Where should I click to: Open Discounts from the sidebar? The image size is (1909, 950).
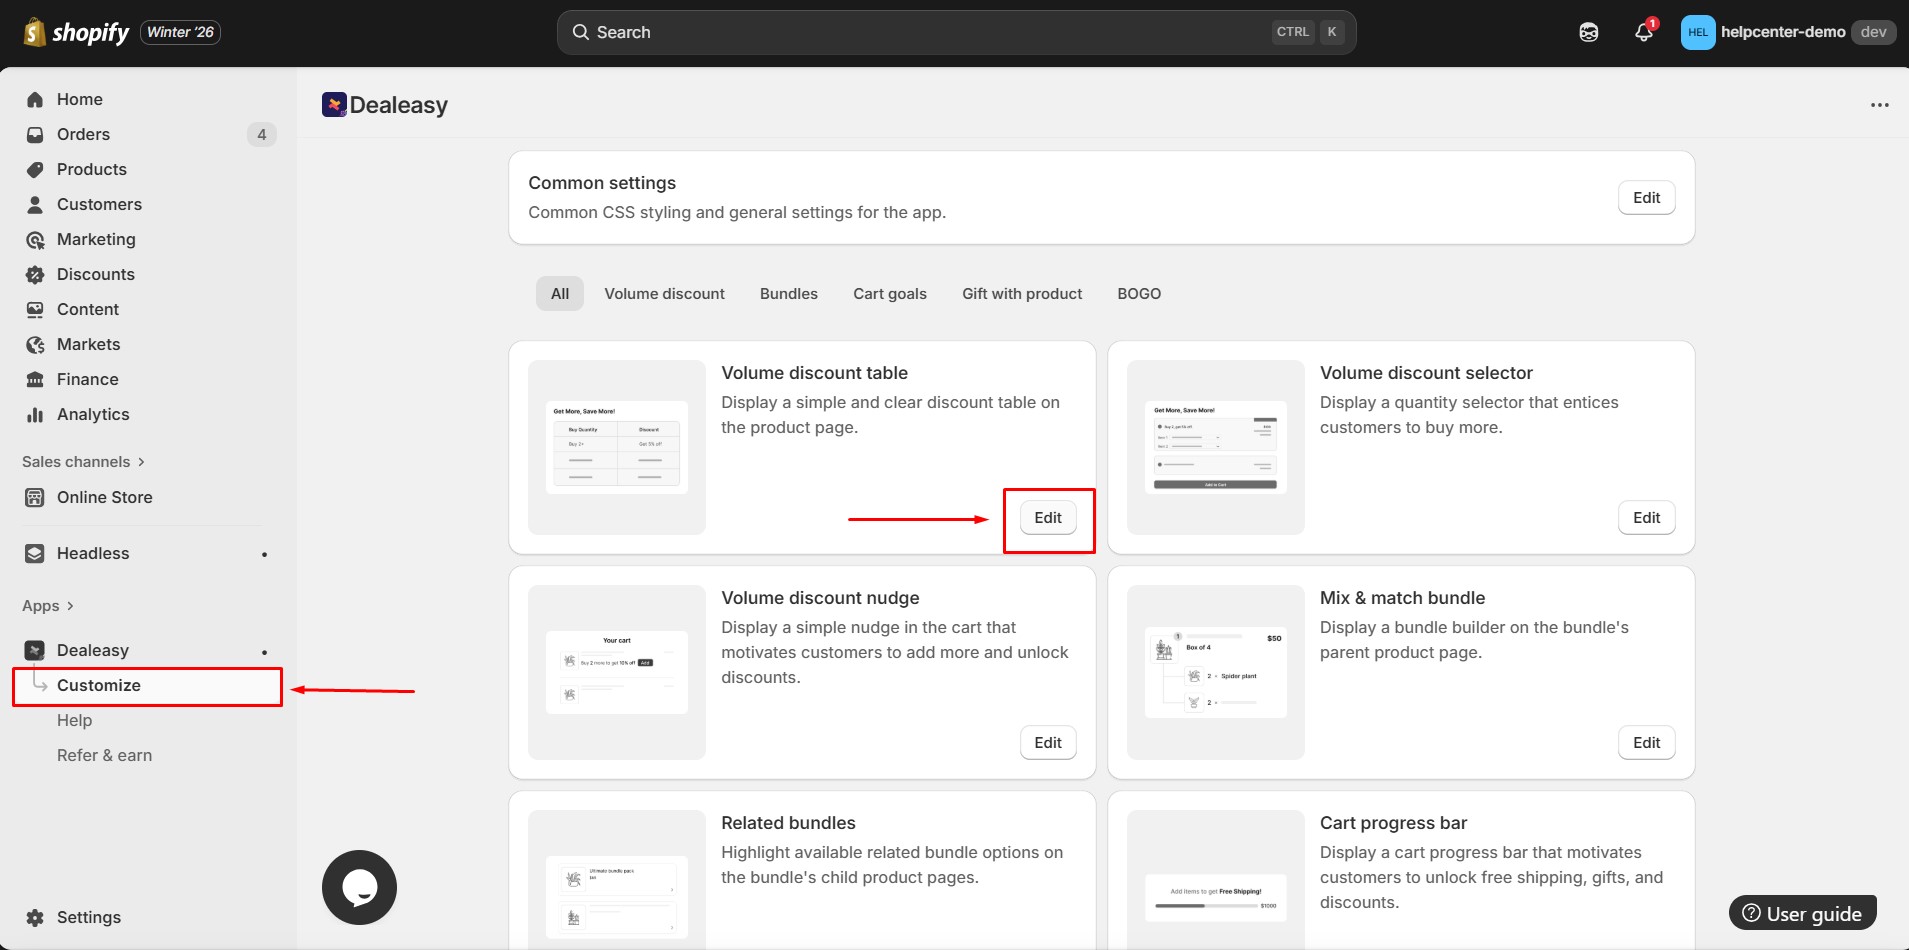[95, 274]
